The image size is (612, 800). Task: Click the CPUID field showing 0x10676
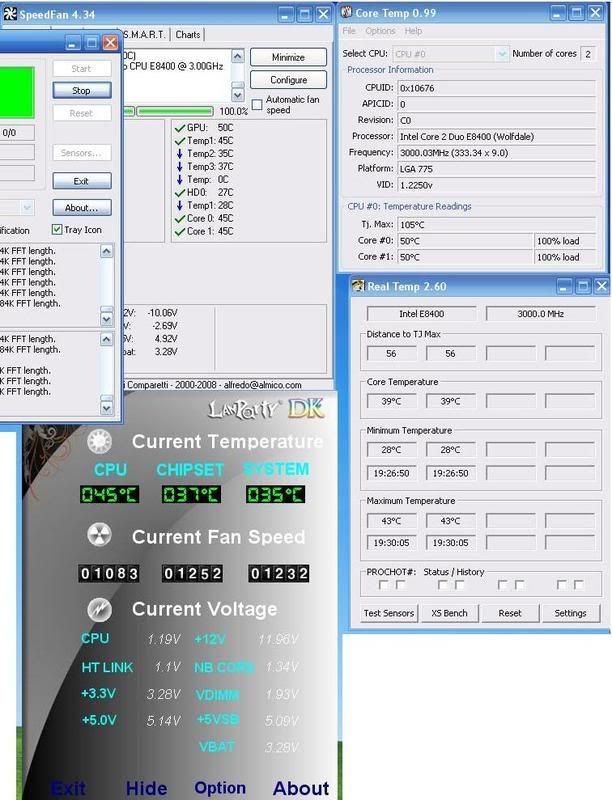pos(496,88)
